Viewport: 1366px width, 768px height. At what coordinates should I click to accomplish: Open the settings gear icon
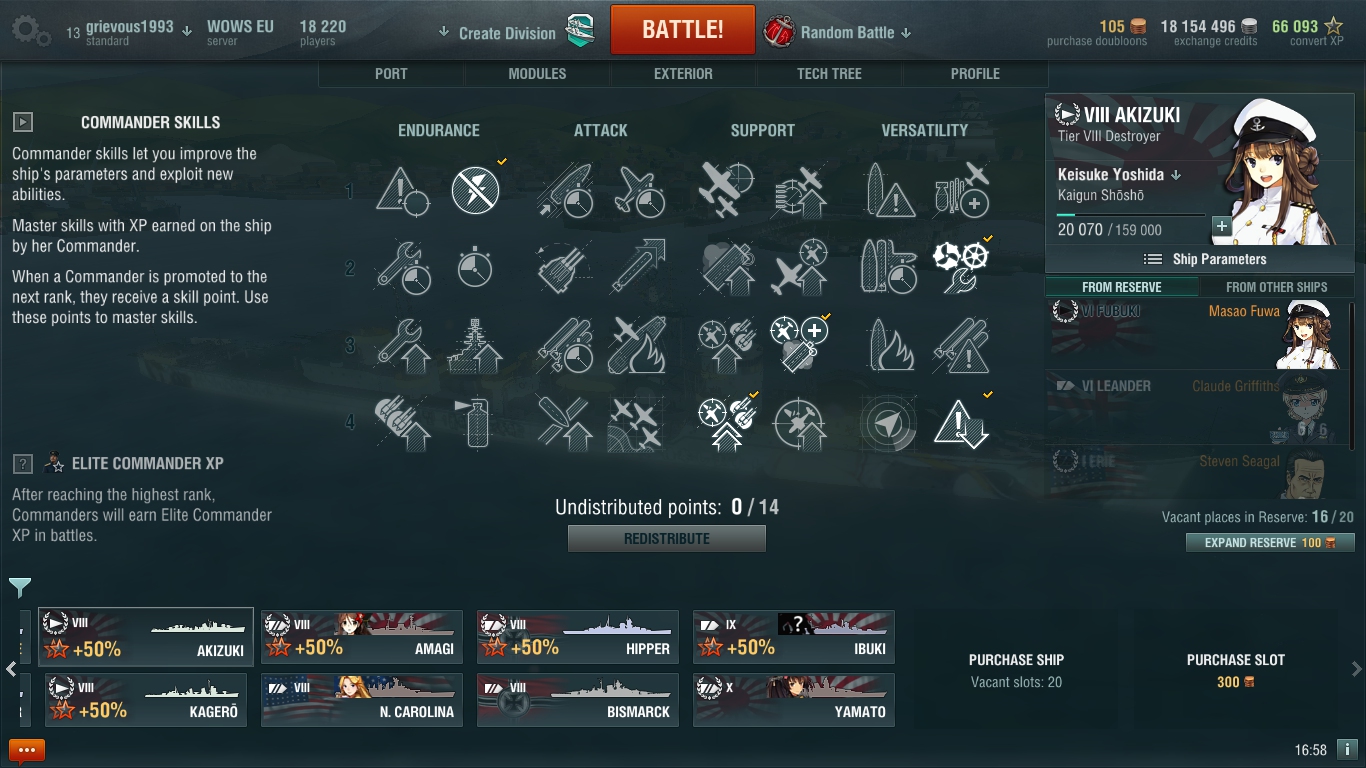[30, 31]
